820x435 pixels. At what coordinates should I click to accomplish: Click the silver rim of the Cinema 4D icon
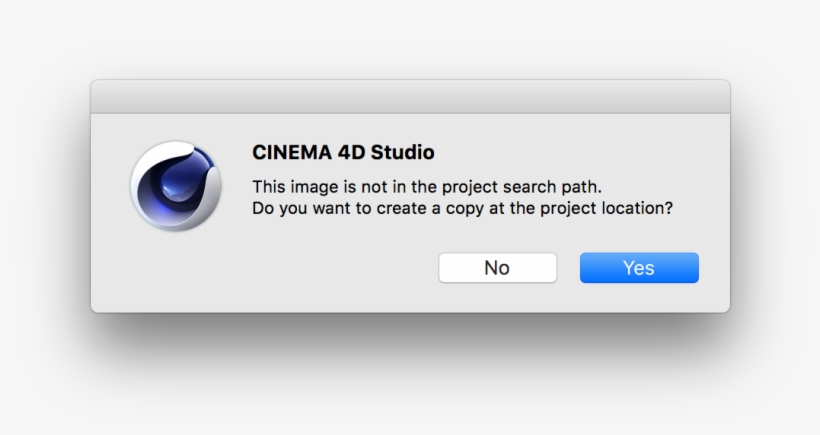coord(139,201)
